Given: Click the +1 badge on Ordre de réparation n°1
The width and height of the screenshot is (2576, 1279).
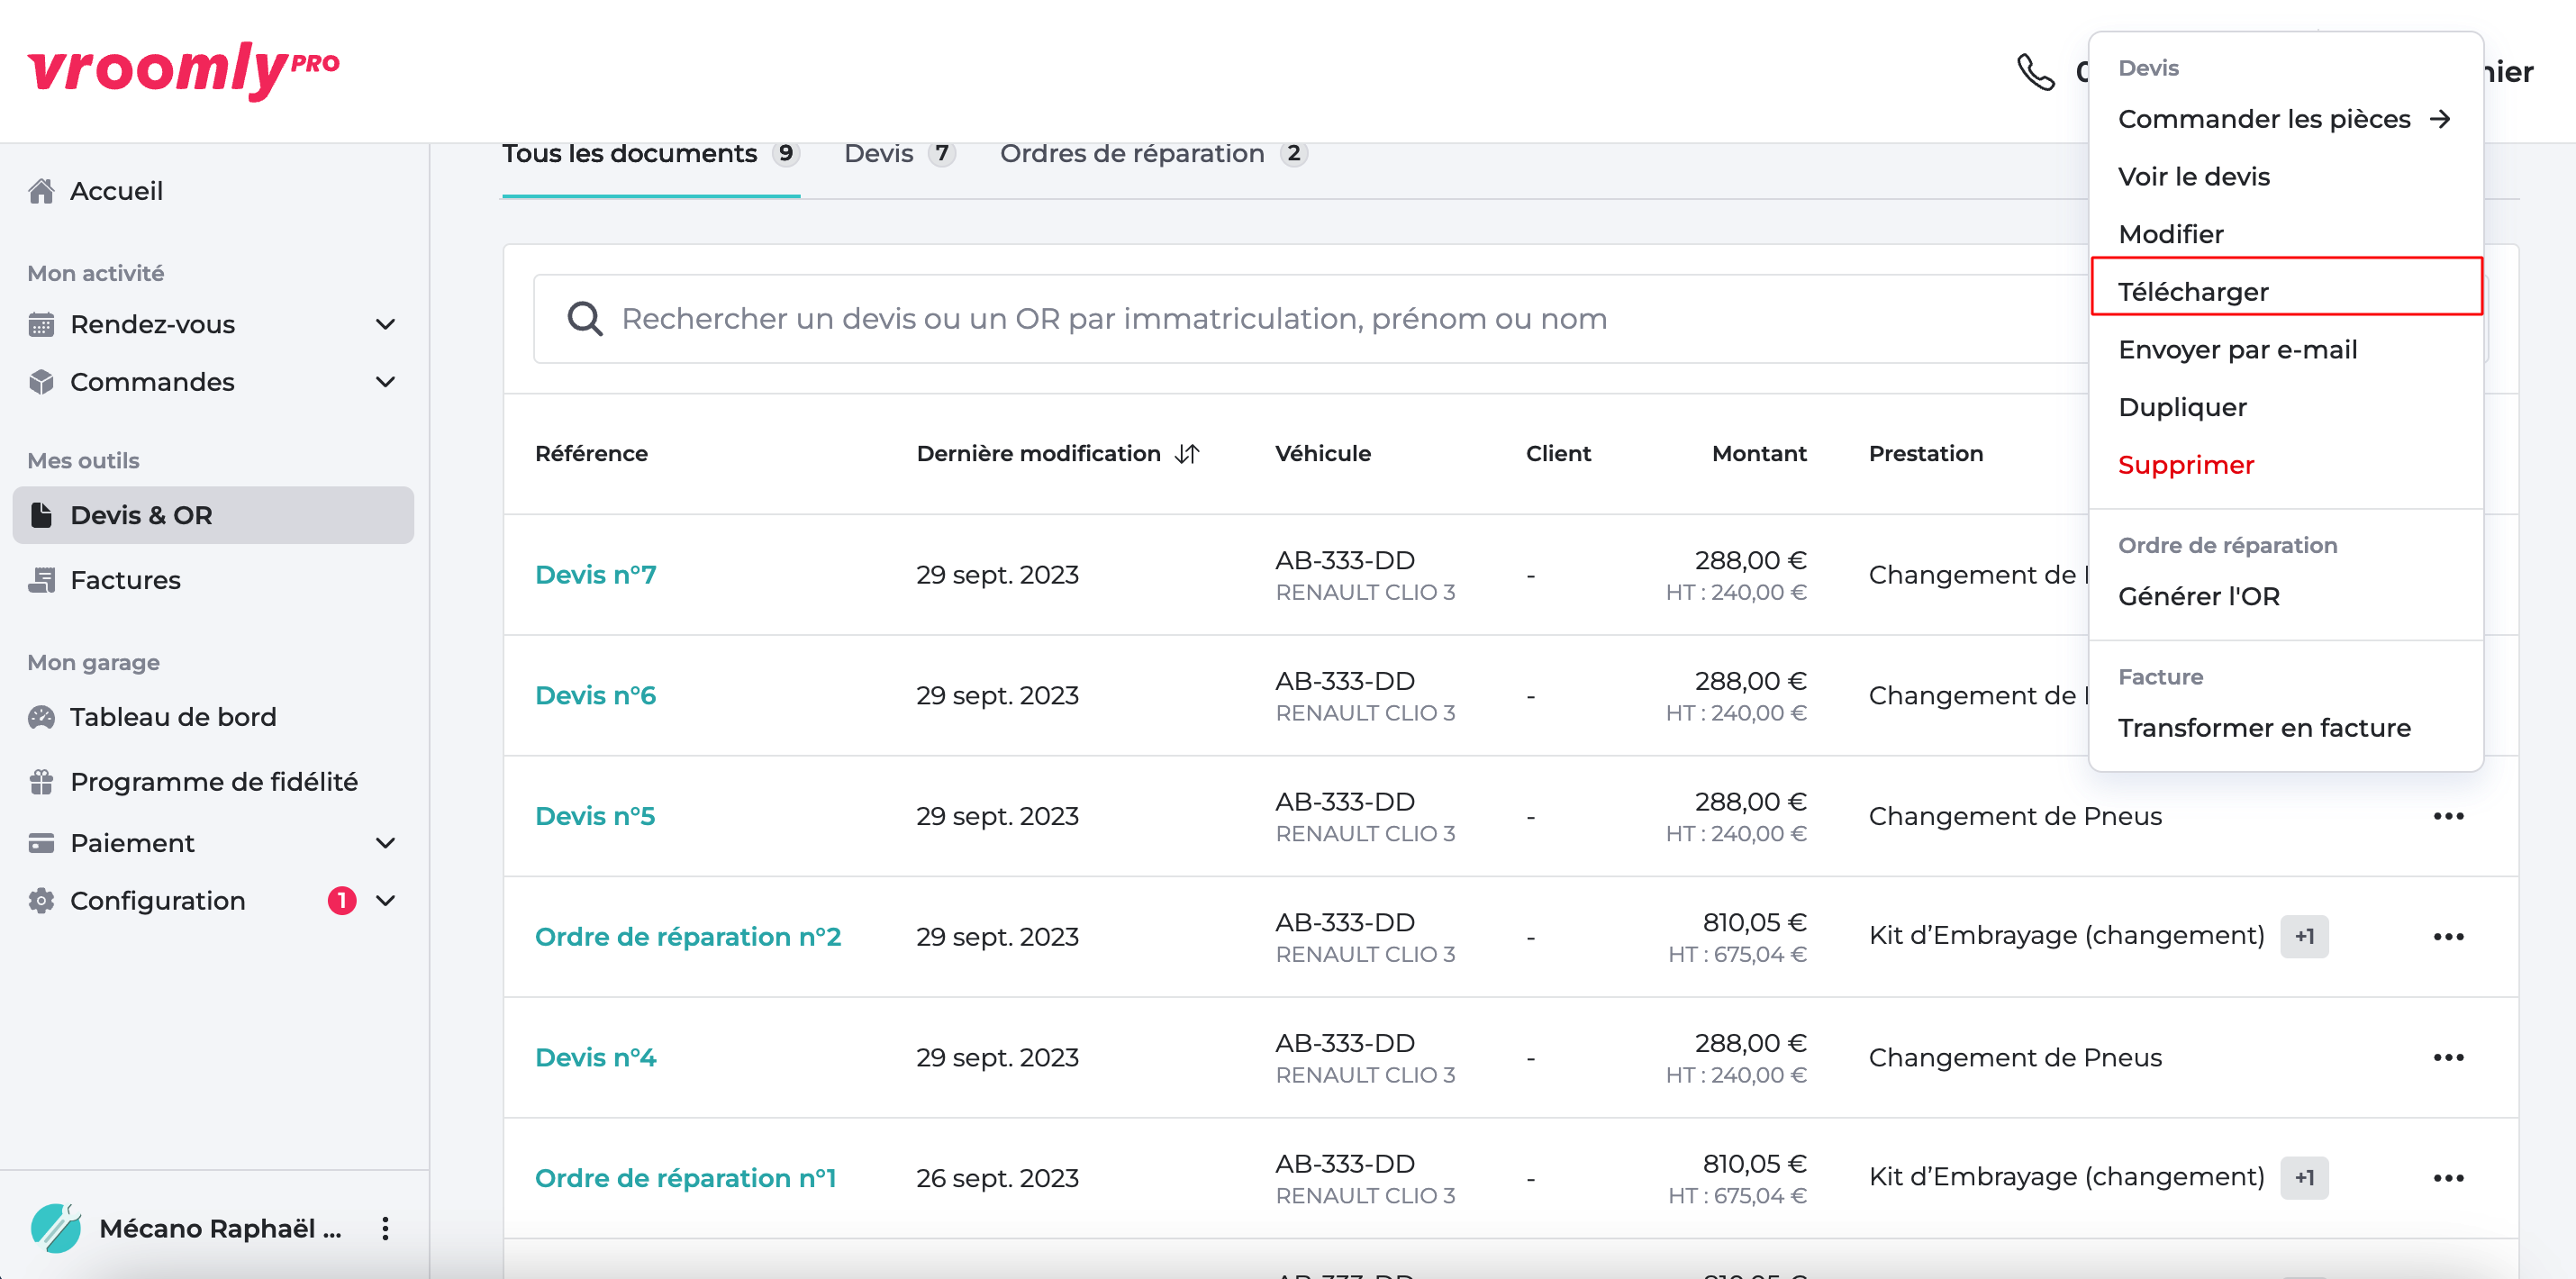Looking at the screenshot, I should tap(2304, 1178).
